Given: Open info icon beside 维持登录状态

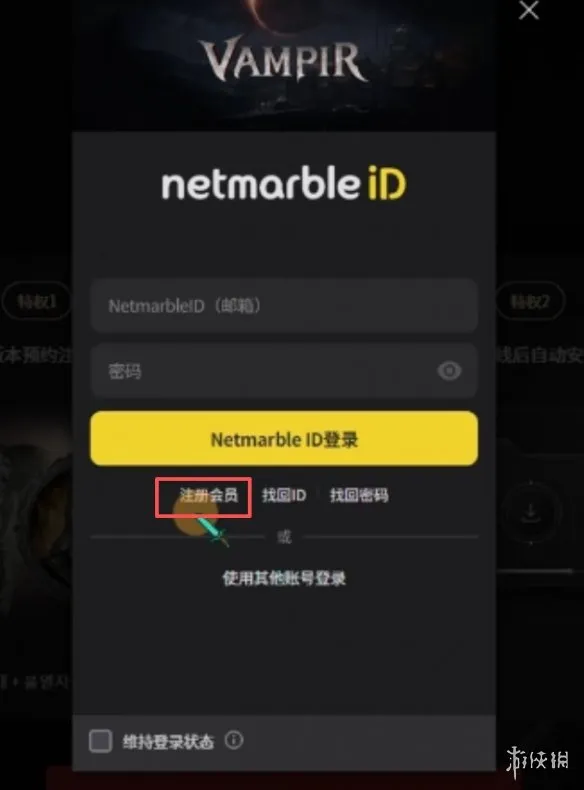Looking at the screenshot, I should (x=234, y=740).
